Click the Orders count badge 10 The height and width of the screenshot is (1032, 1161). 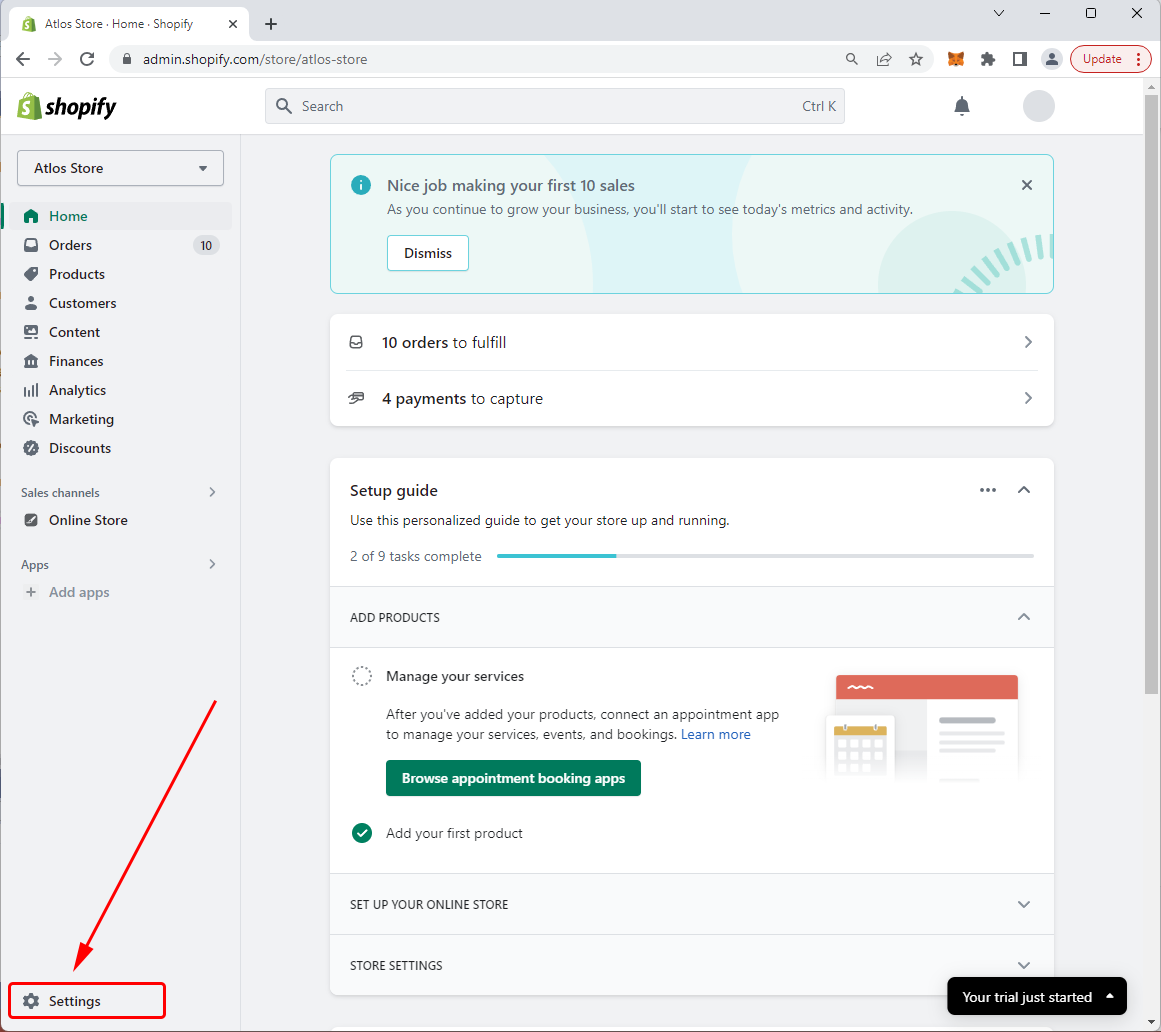click(206, 245)
